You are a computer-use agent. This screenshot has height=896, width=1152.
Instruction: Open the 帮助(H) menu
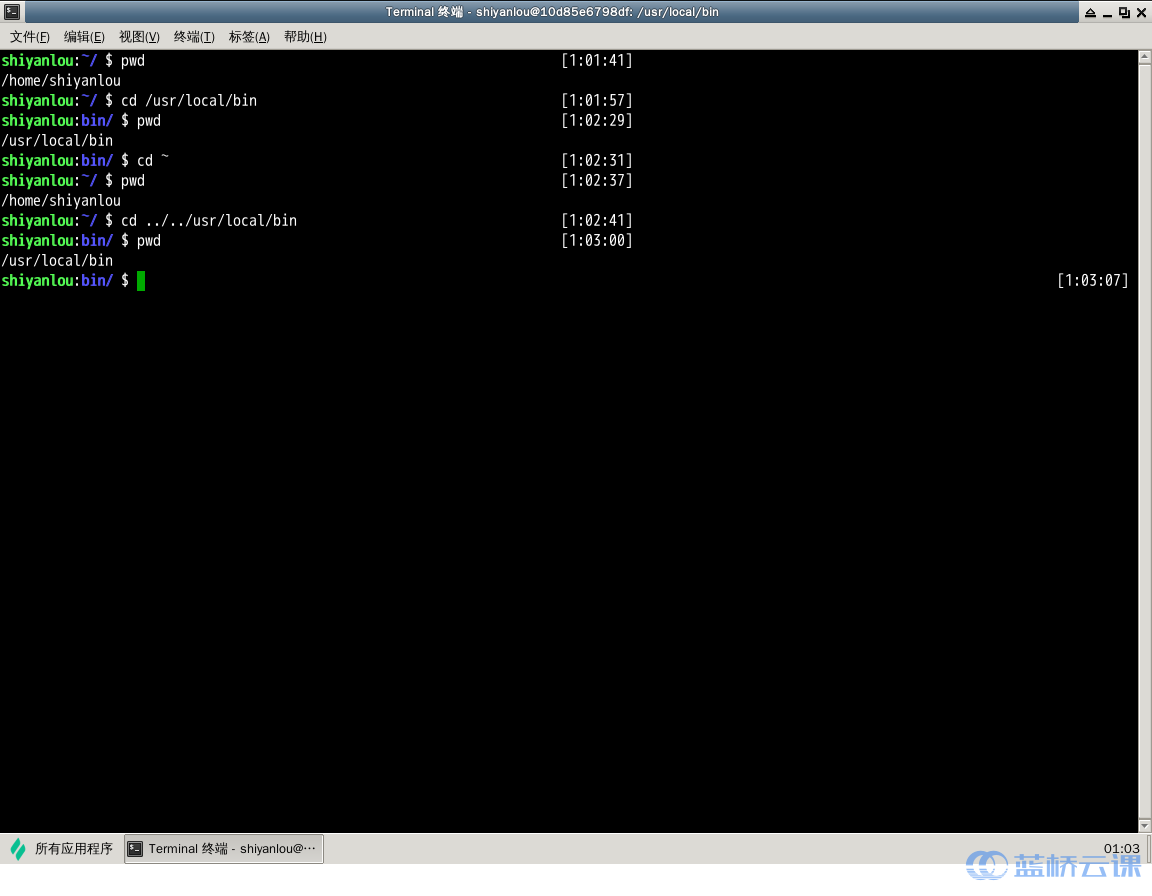click(x=305, y=37)
